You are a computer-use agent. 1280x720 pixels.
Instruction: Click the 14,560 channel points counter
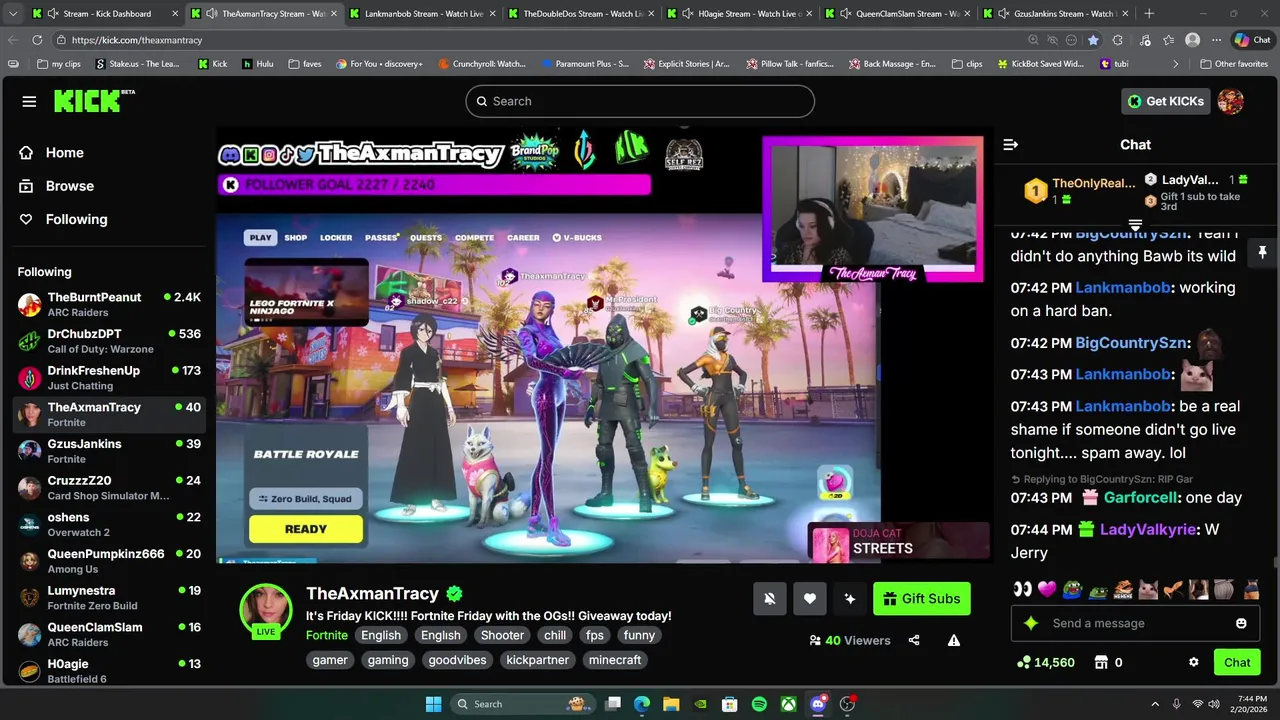[1045, 662]
